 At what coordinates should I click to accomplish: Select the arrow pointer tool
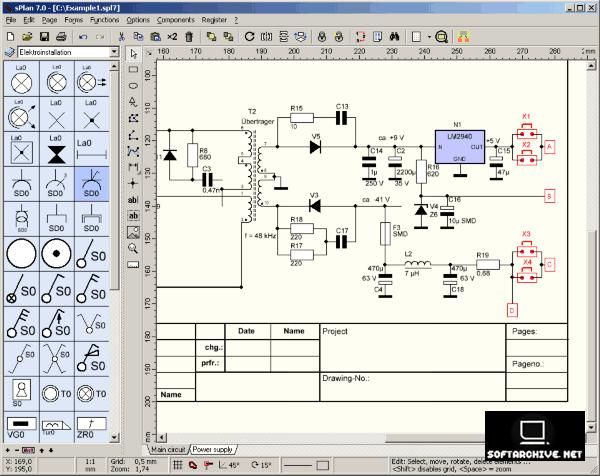pyautogui.click(x=133, y=54)
